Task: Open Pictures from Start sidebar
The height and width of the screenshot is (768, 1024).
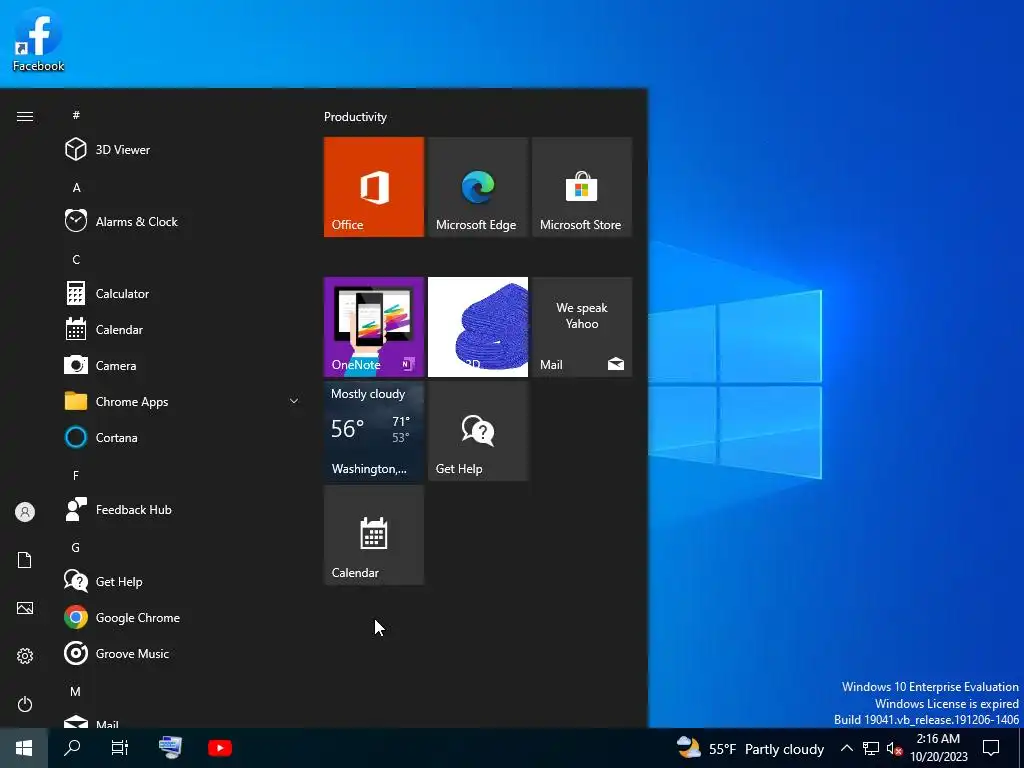Action: (25, 608)
